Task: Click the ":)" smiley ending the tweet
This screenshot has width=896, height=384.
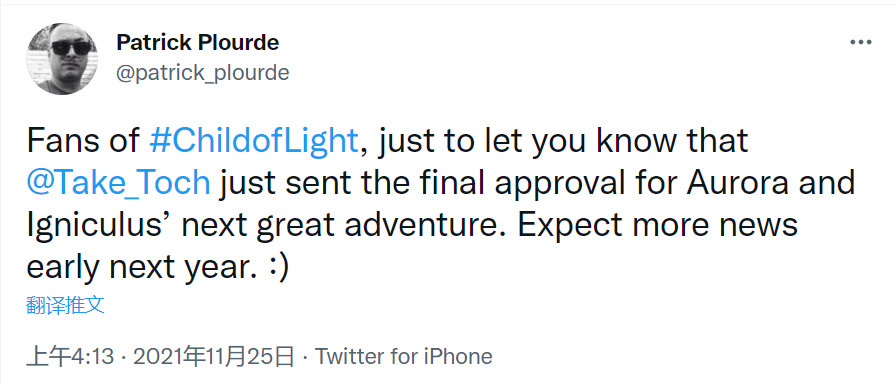Action: point(278,267)
